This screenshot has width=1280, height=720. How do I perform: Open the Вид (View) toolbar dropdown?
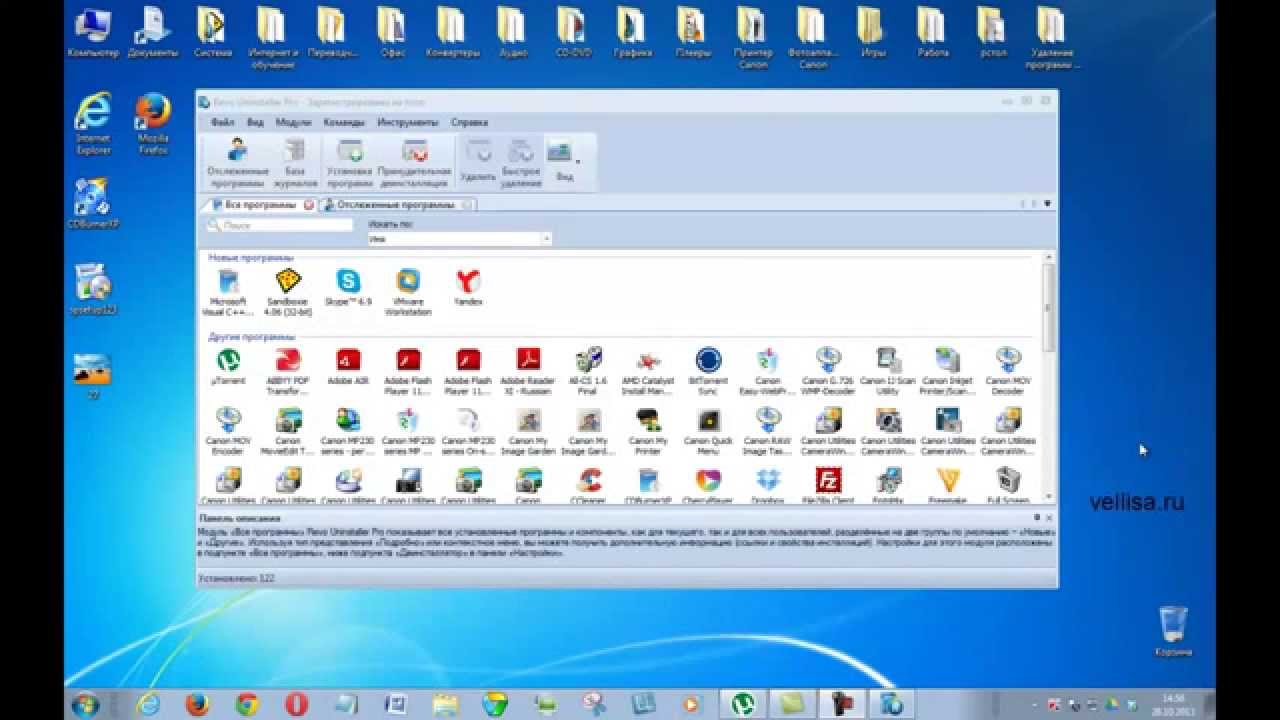point(563,163)
